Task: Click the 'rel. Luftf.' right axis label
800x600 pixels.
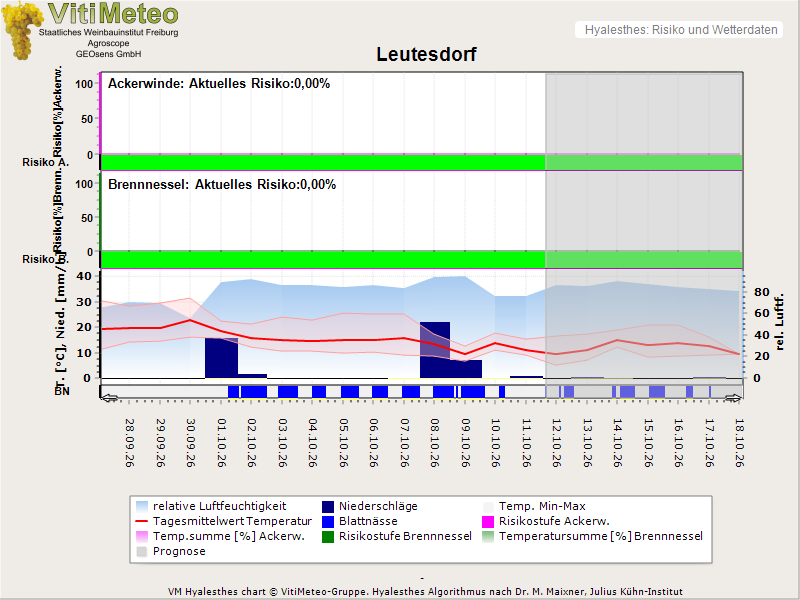Action: [x=779, y=322]
